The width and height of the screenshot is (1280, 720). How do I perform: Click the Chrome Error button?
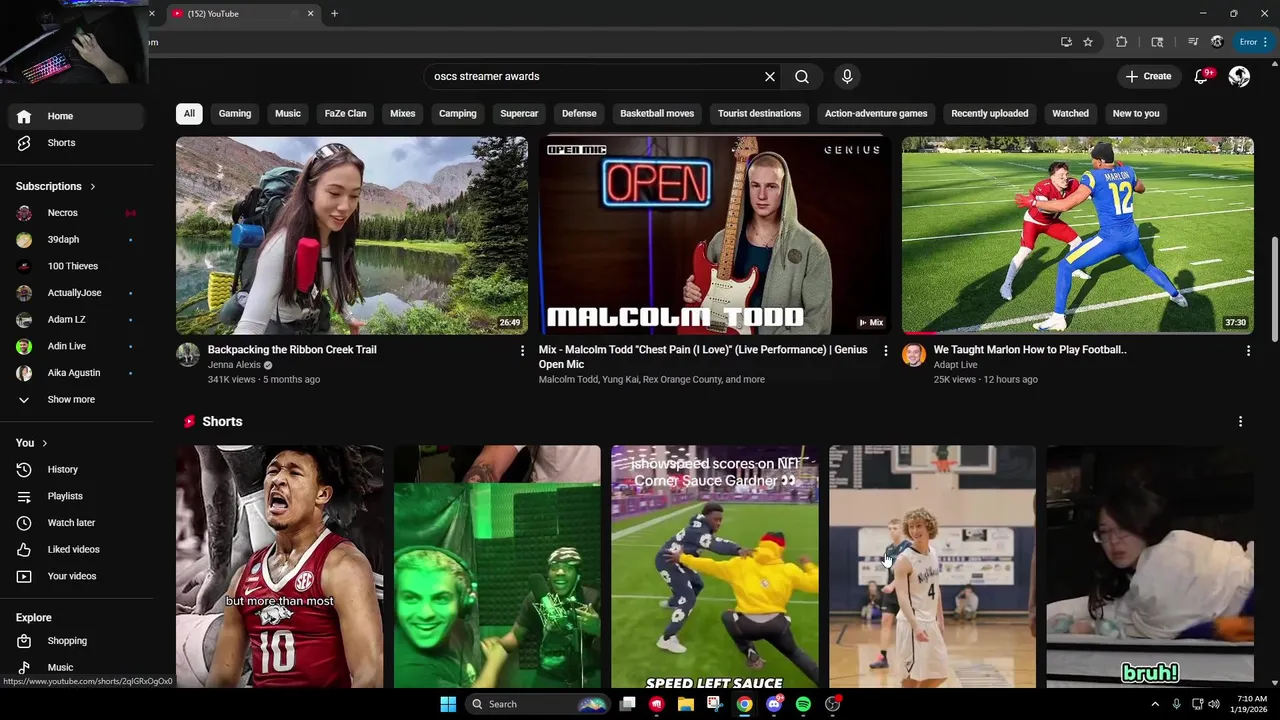pos(1254,42)
